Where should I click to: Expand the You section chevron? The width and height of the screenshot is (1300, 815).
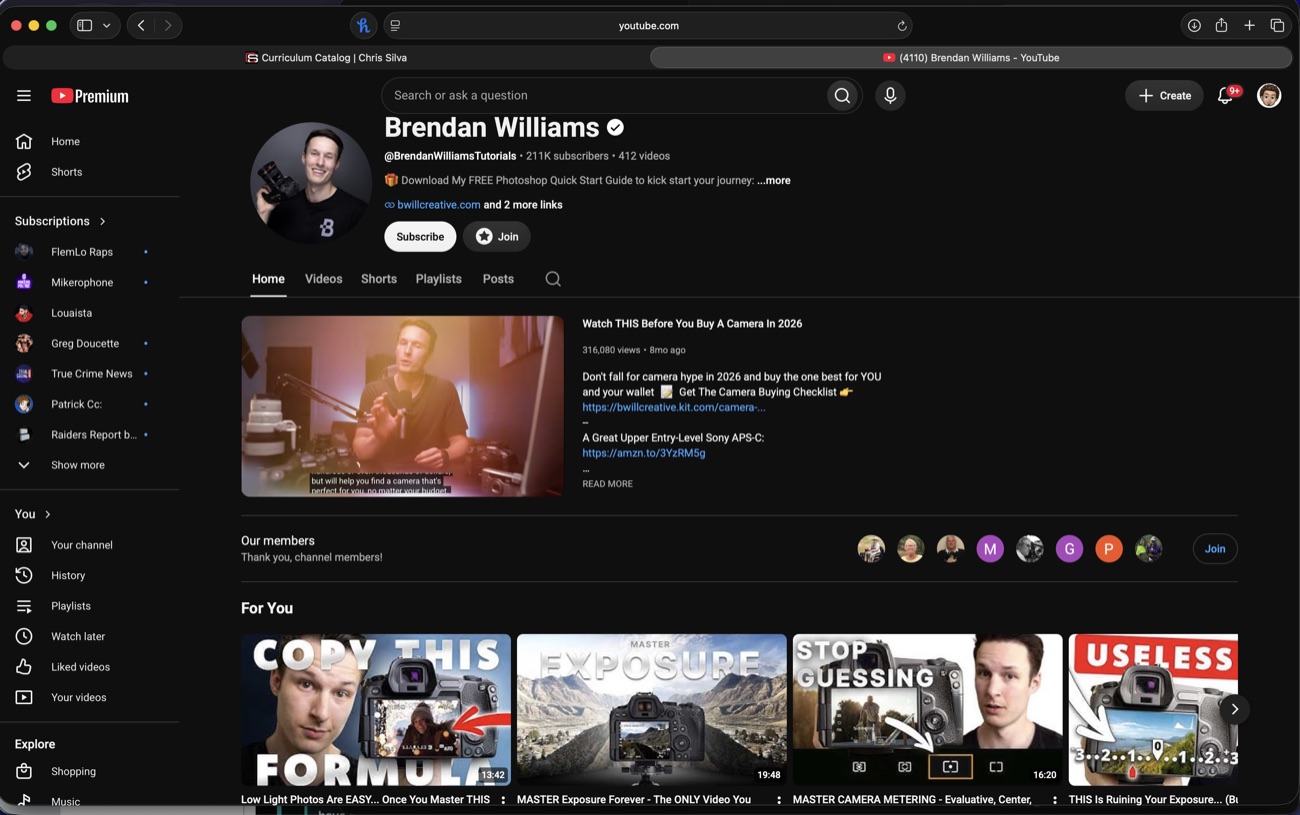(x=47, y=514)
